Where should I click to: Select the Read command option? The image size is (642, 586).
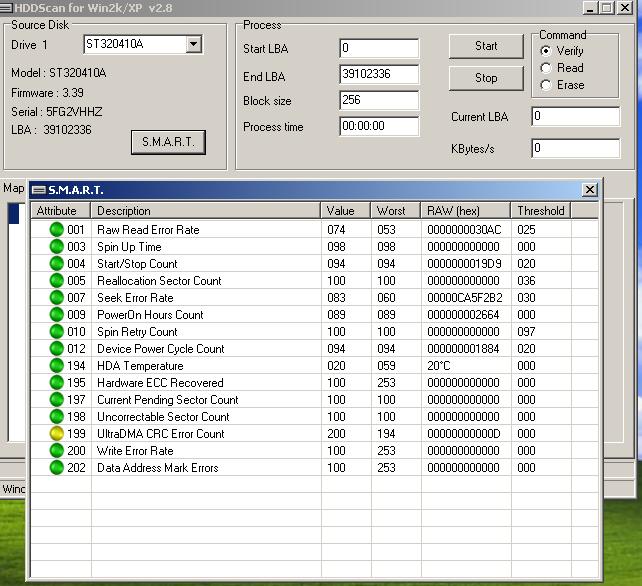(546, 68)
